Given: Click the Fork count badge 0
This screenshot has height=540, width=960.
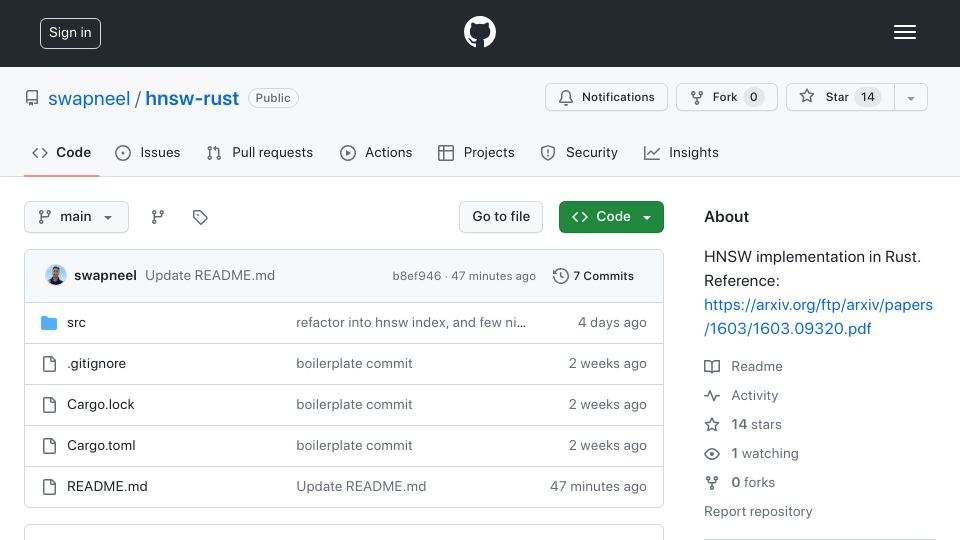Looking at the screenshot, I should point(754,97).
